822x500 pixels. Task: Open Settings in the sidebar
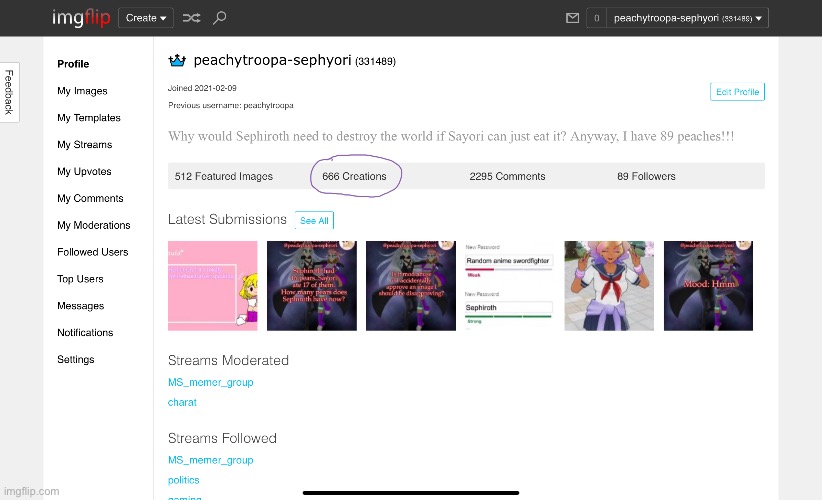tap(76, 359)
